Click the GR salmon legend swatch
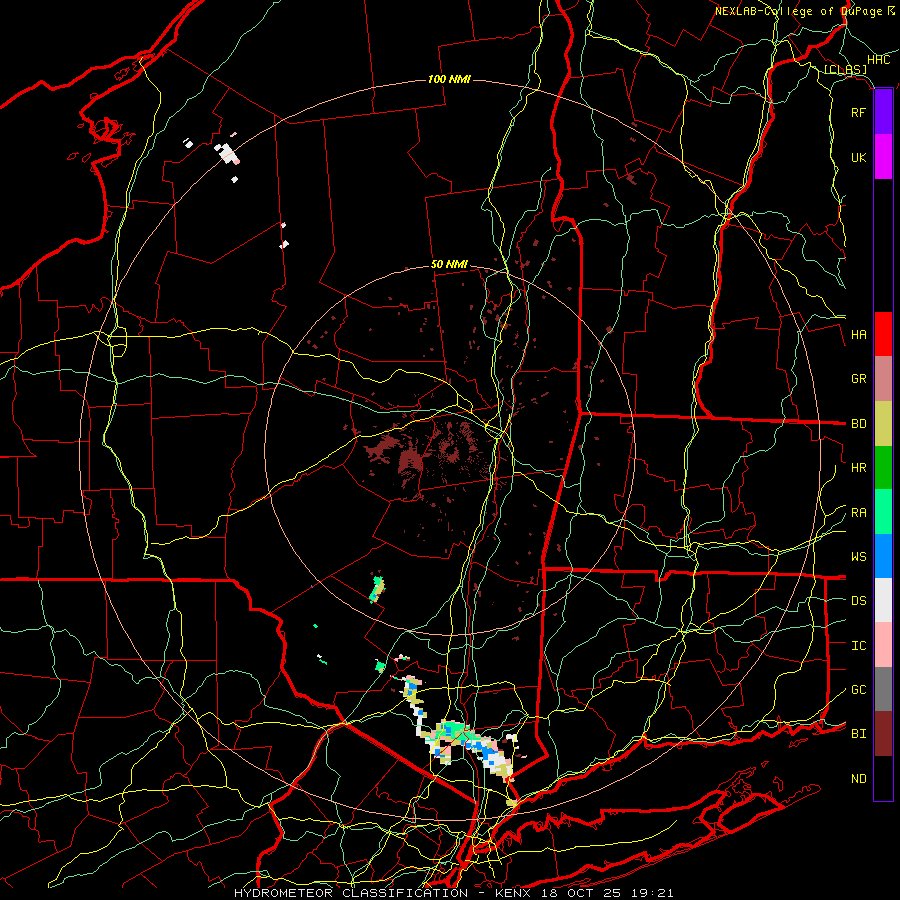 [x=883, y=378]
